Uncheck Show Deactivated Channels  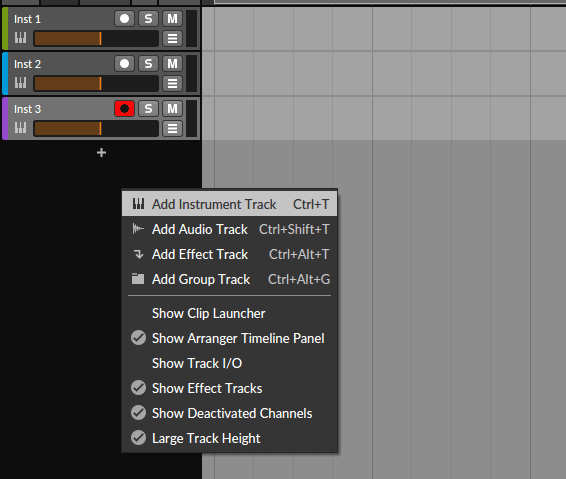(x=230, y=413)
